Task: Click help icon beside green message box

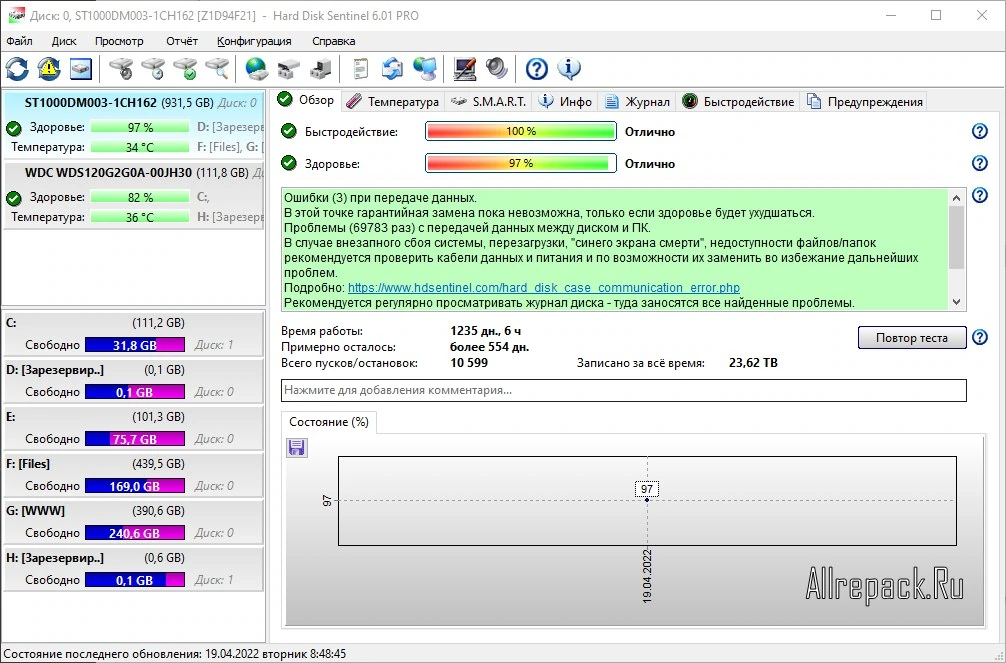Action: click(x=980, y=195)
